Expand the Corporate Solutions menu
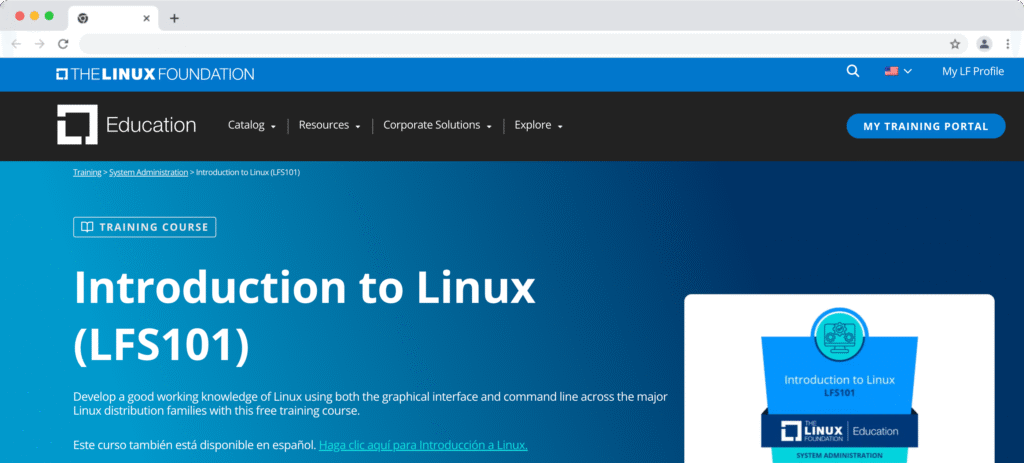The height and width of the screenshot is (463, 1024). pos(437,125)
